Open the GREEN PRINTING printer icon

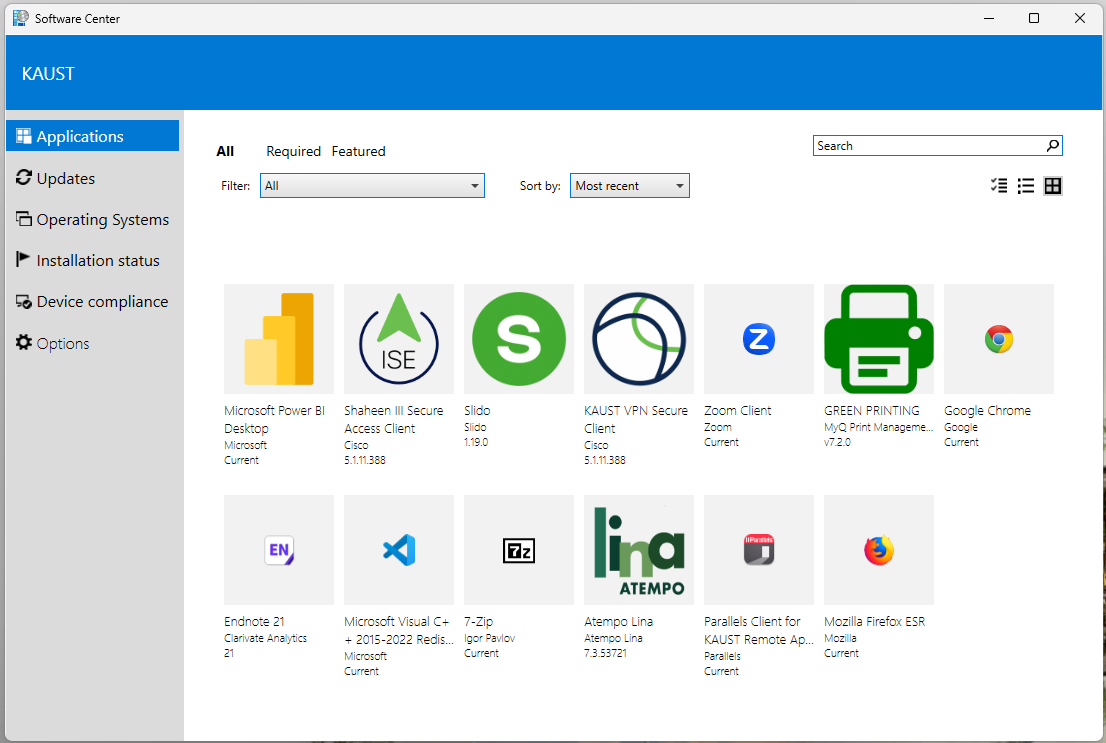[879, 339]
